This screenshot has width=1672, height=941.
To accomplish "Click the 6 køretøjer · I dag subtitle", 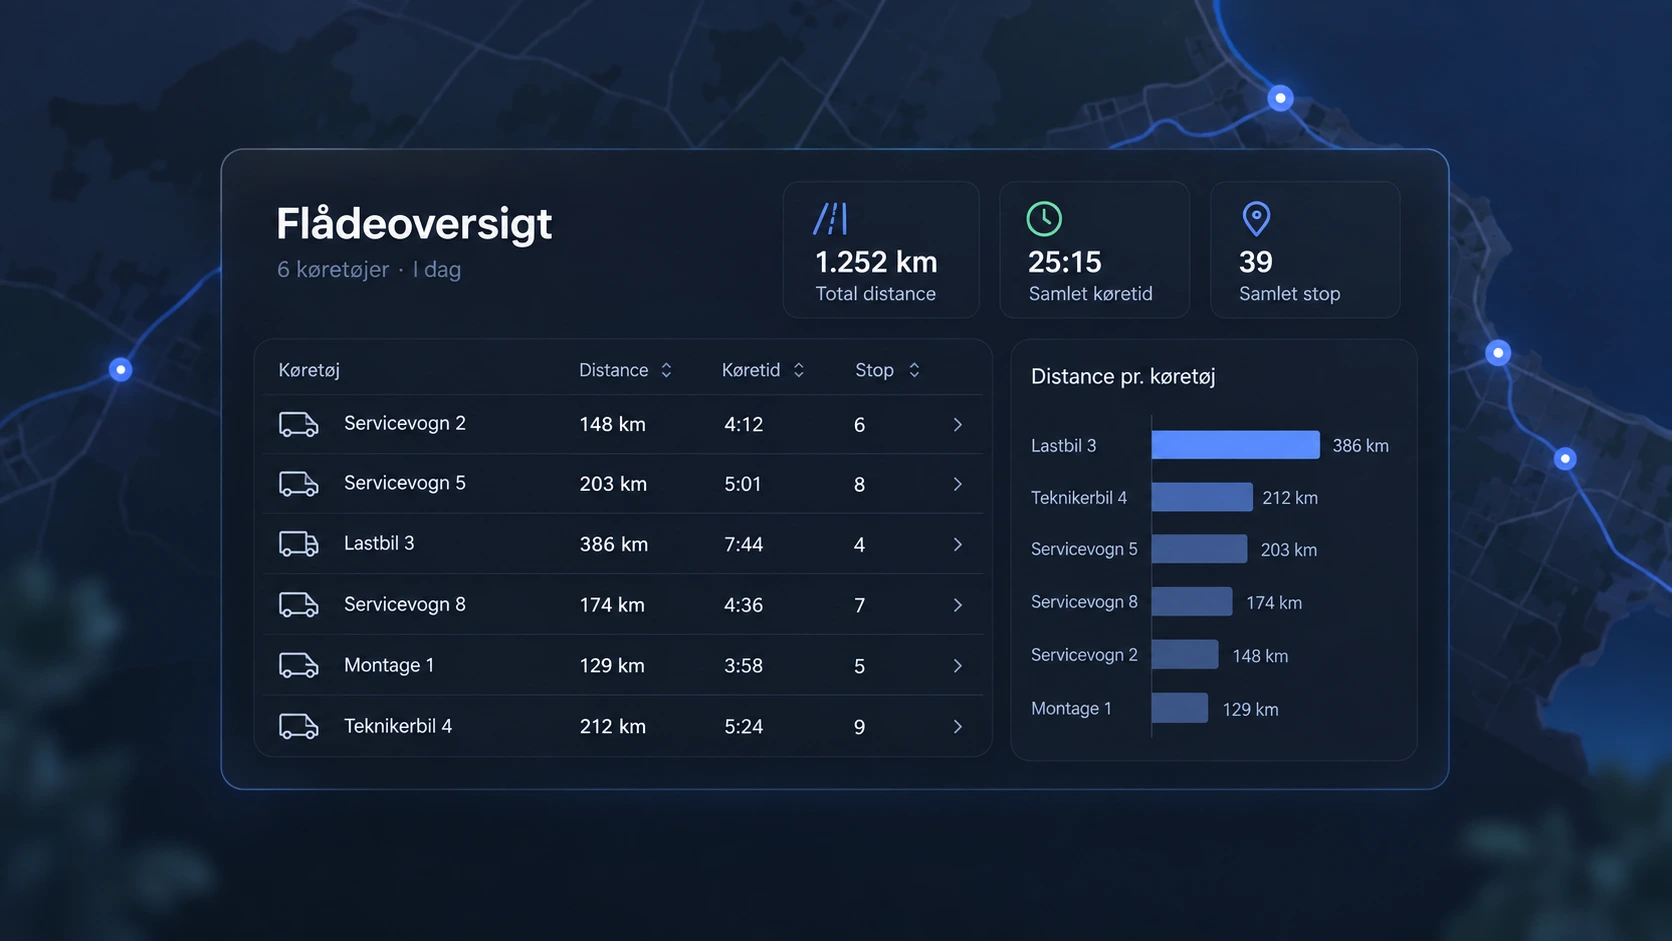I will click(x=369, y=270).
